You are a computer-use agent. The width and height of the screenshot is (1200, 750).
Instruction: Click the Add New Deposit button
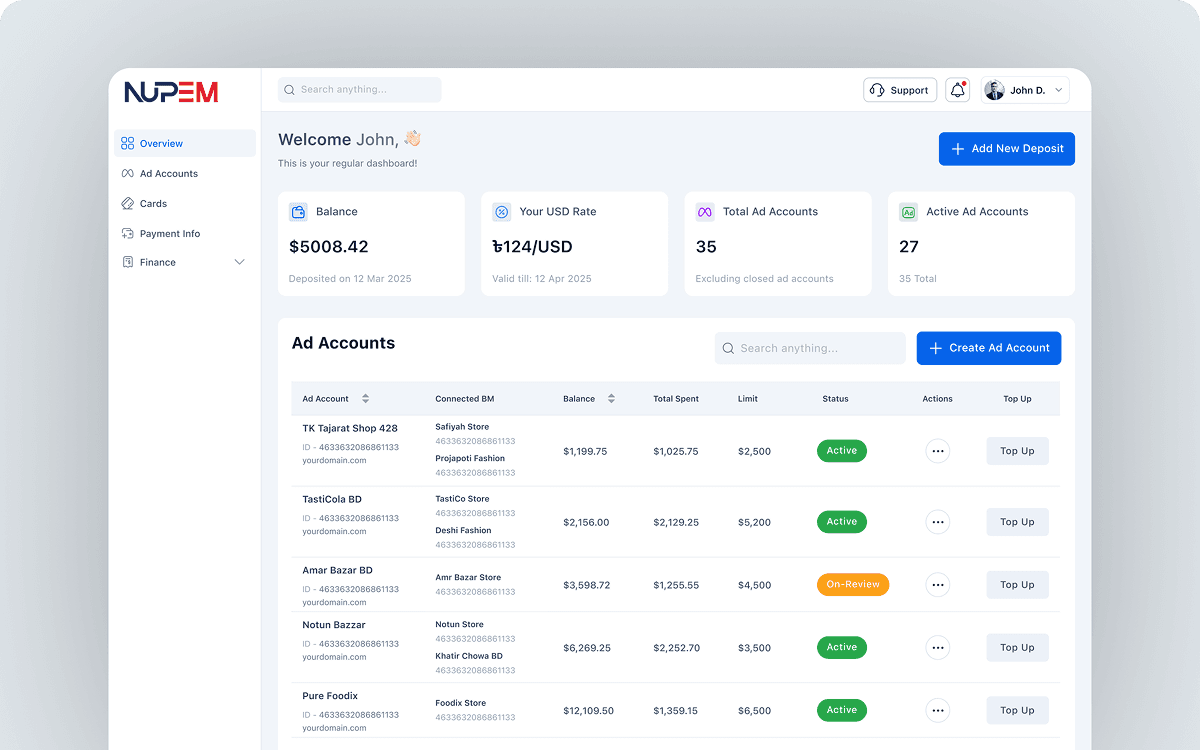point(1006,148)
